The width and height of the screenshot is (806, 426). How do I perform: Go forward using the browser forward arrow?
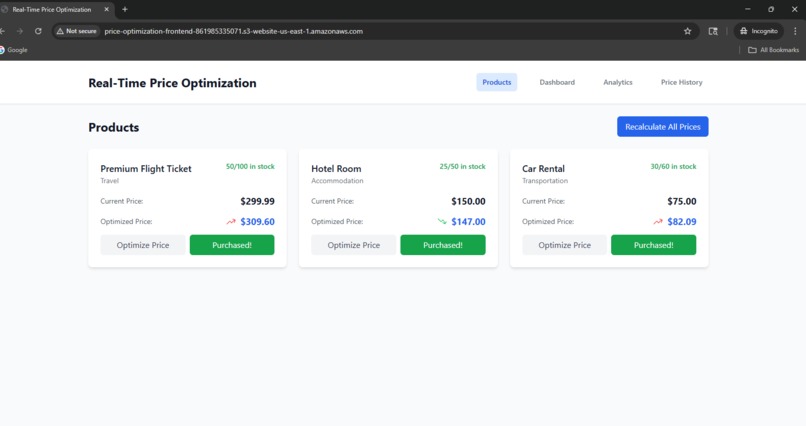20,31
